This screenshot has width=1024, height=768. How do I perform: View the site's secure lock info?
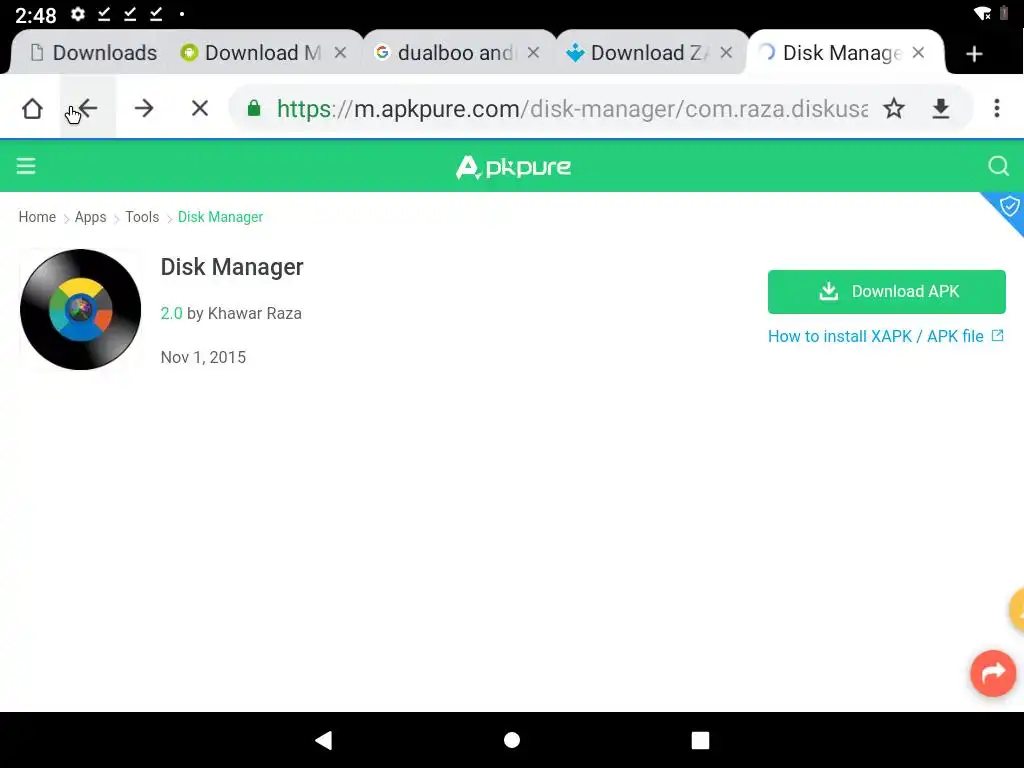point(254,108)
